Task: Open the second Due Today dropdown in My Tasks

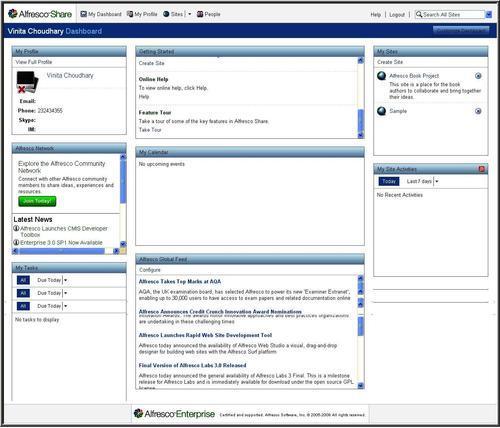Action: (52, 293)
